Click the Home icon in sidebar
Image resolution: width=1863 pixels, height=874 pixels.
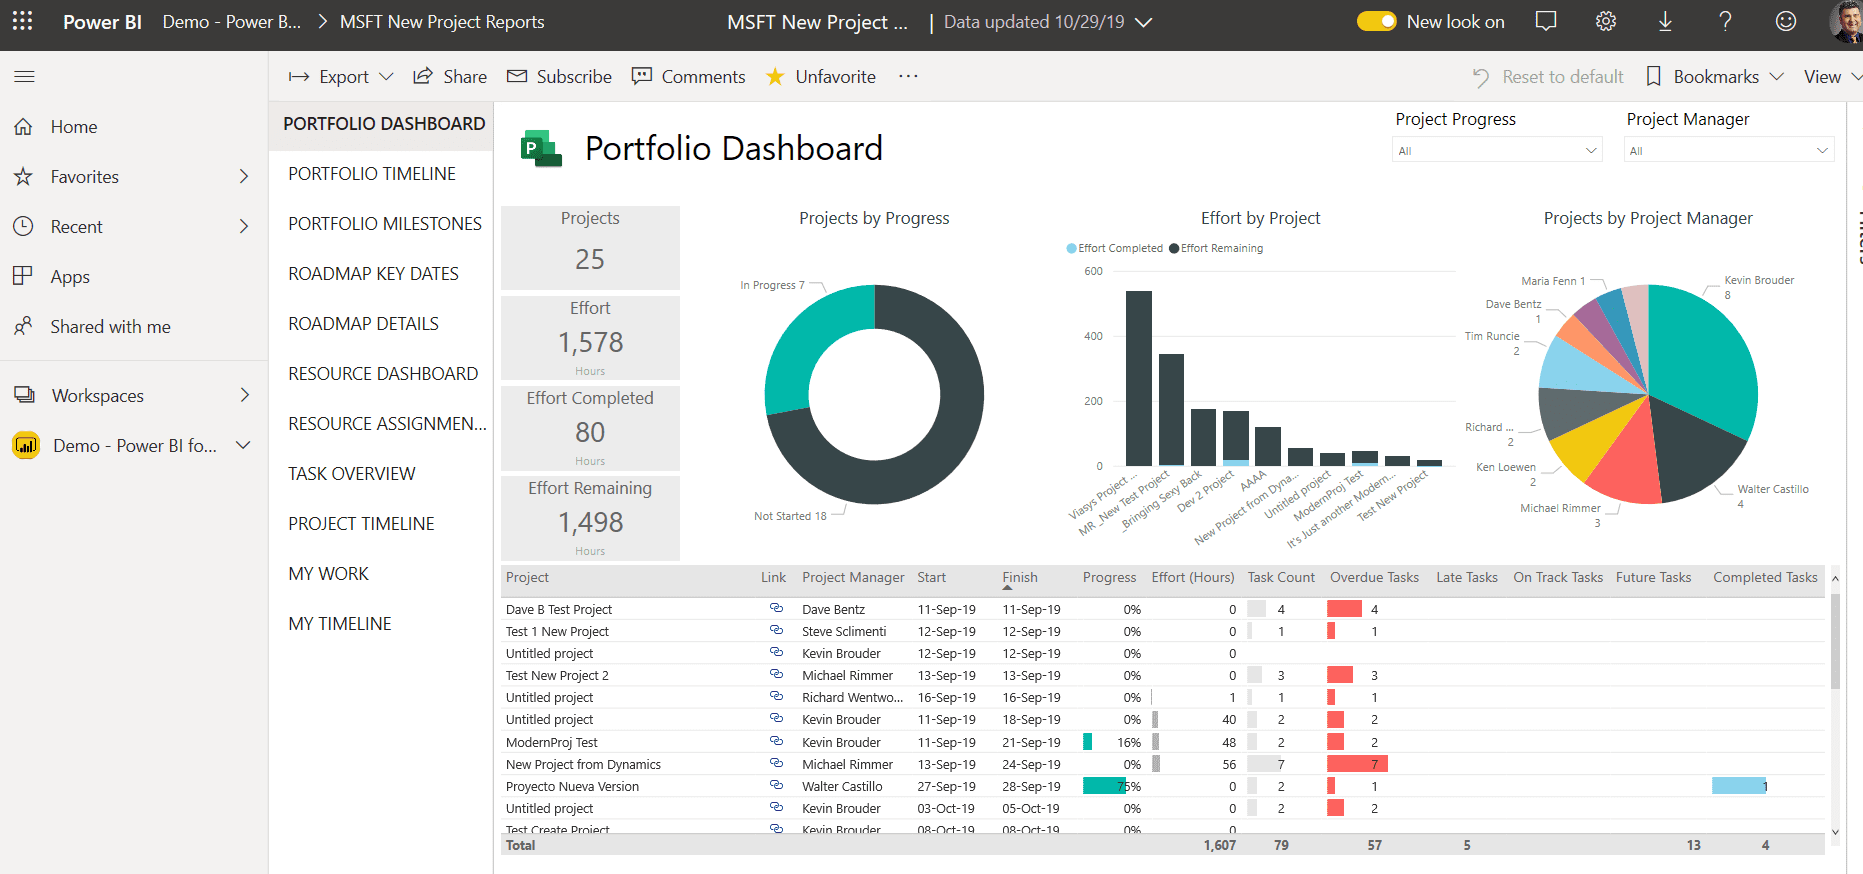(24, 127)
